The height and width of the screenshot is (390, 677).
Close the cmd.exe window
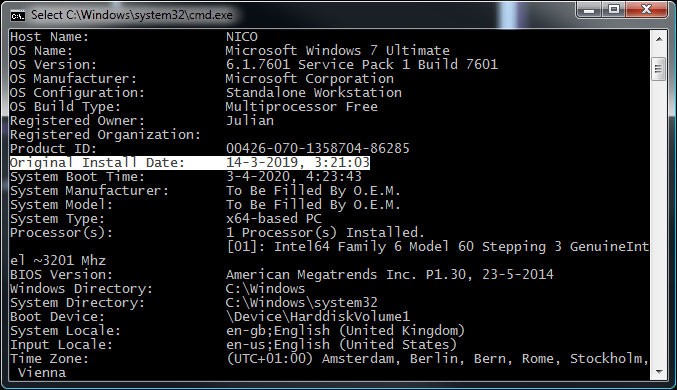pos(646,10)
